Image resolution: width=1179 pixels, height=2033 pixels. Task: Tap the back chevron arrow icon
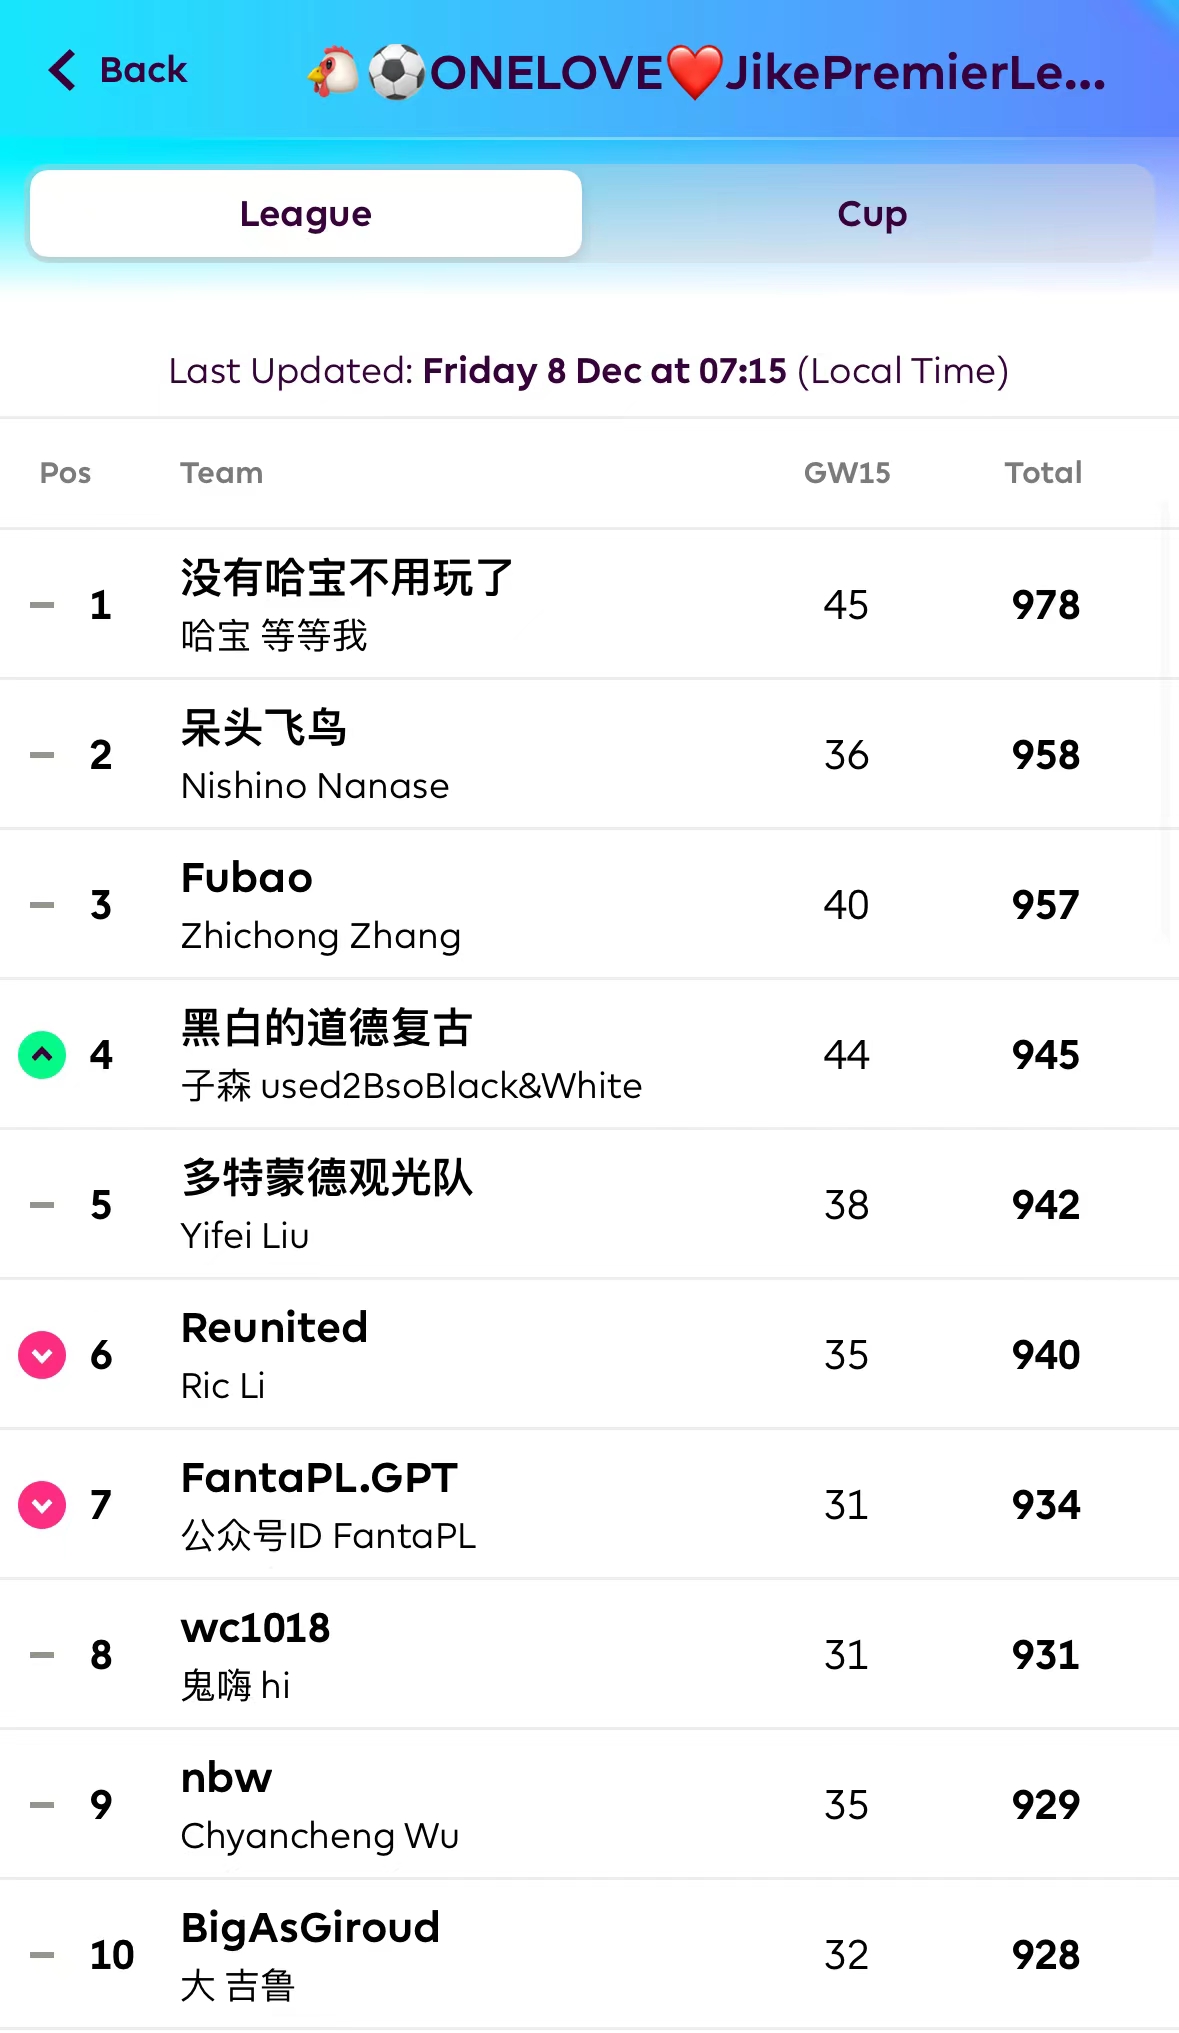[x=62, y=70]
